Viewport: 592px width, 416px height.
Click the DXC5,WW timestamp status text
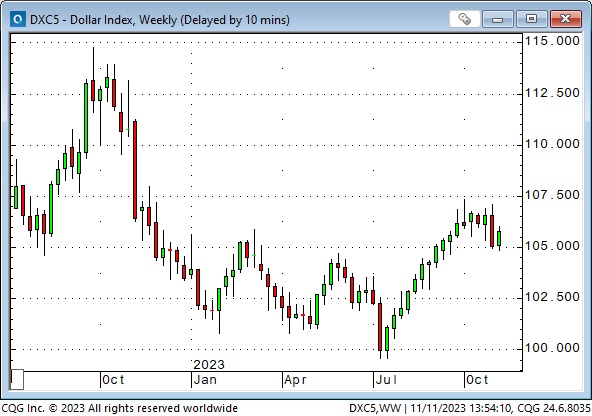(469, 408)
